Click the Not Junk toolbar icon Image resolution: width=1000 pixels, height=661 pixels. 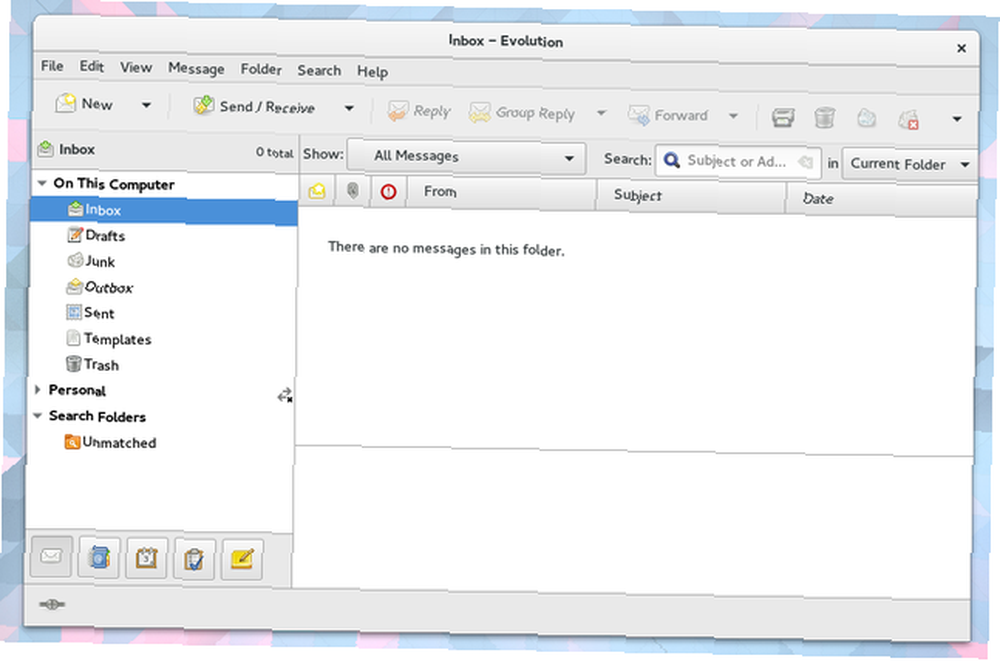coord(908,119)
